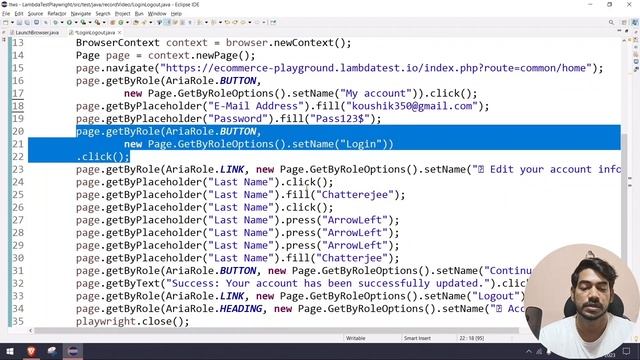This screenshot has width=640, height=360.
Task: Click the Debug bug icon
Action: coord(55,22)
